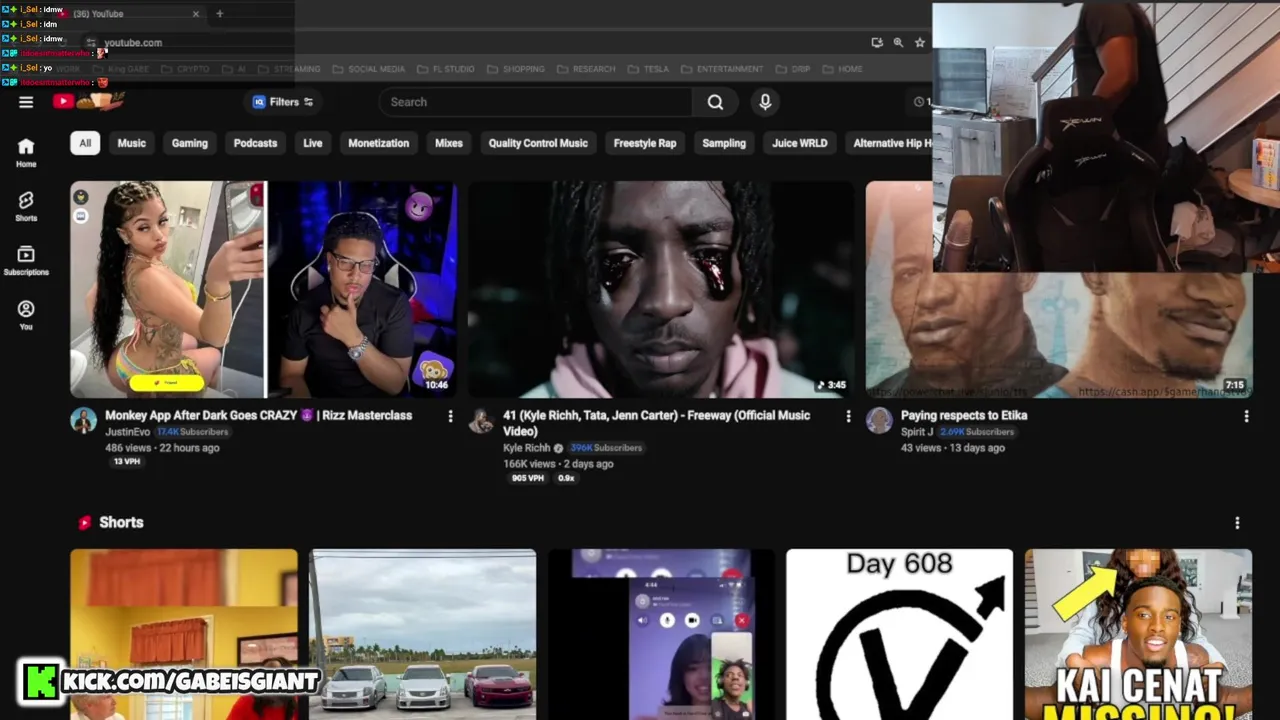Open the Shorts section options menu
This screenshot has width=1280, height=720.
coord(1237,523)
